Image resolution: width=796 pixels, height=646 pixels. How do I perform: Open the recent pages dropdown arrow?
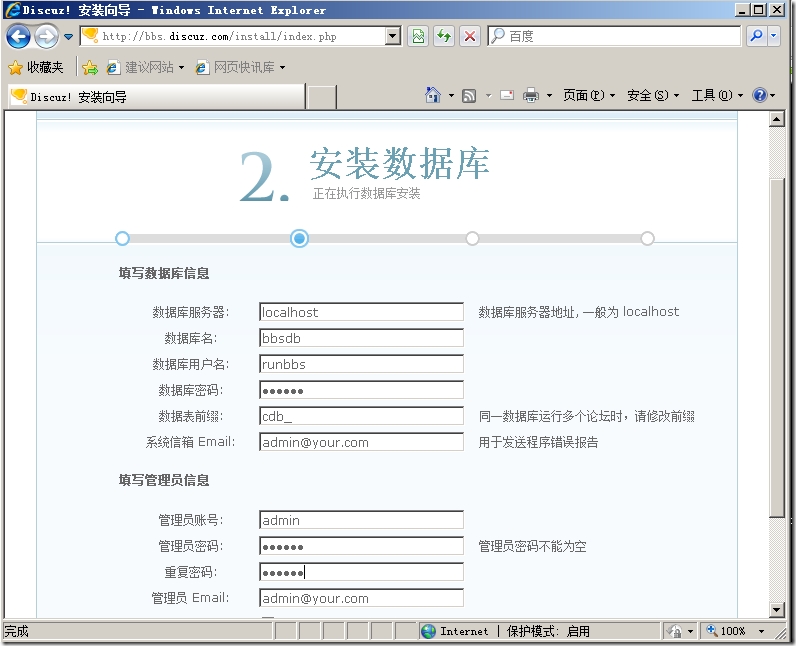[x=69, y=37]
